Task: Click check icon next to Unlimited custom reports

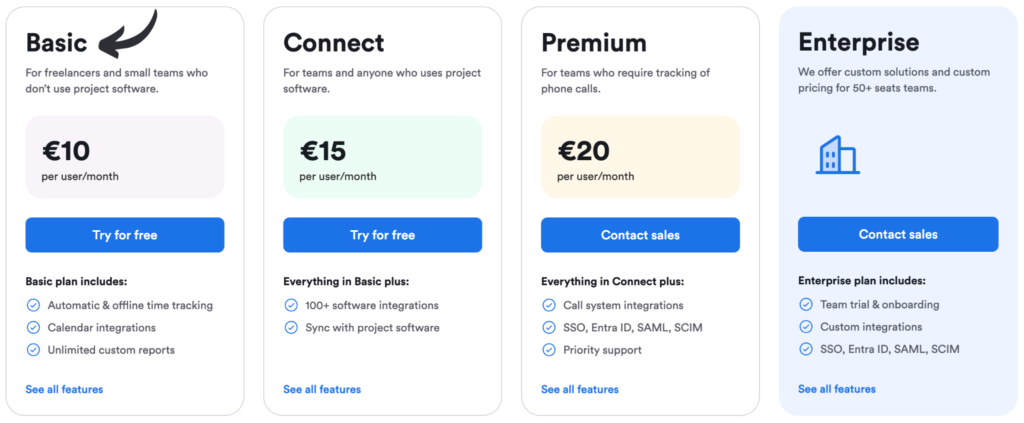Action: (33, 350)
